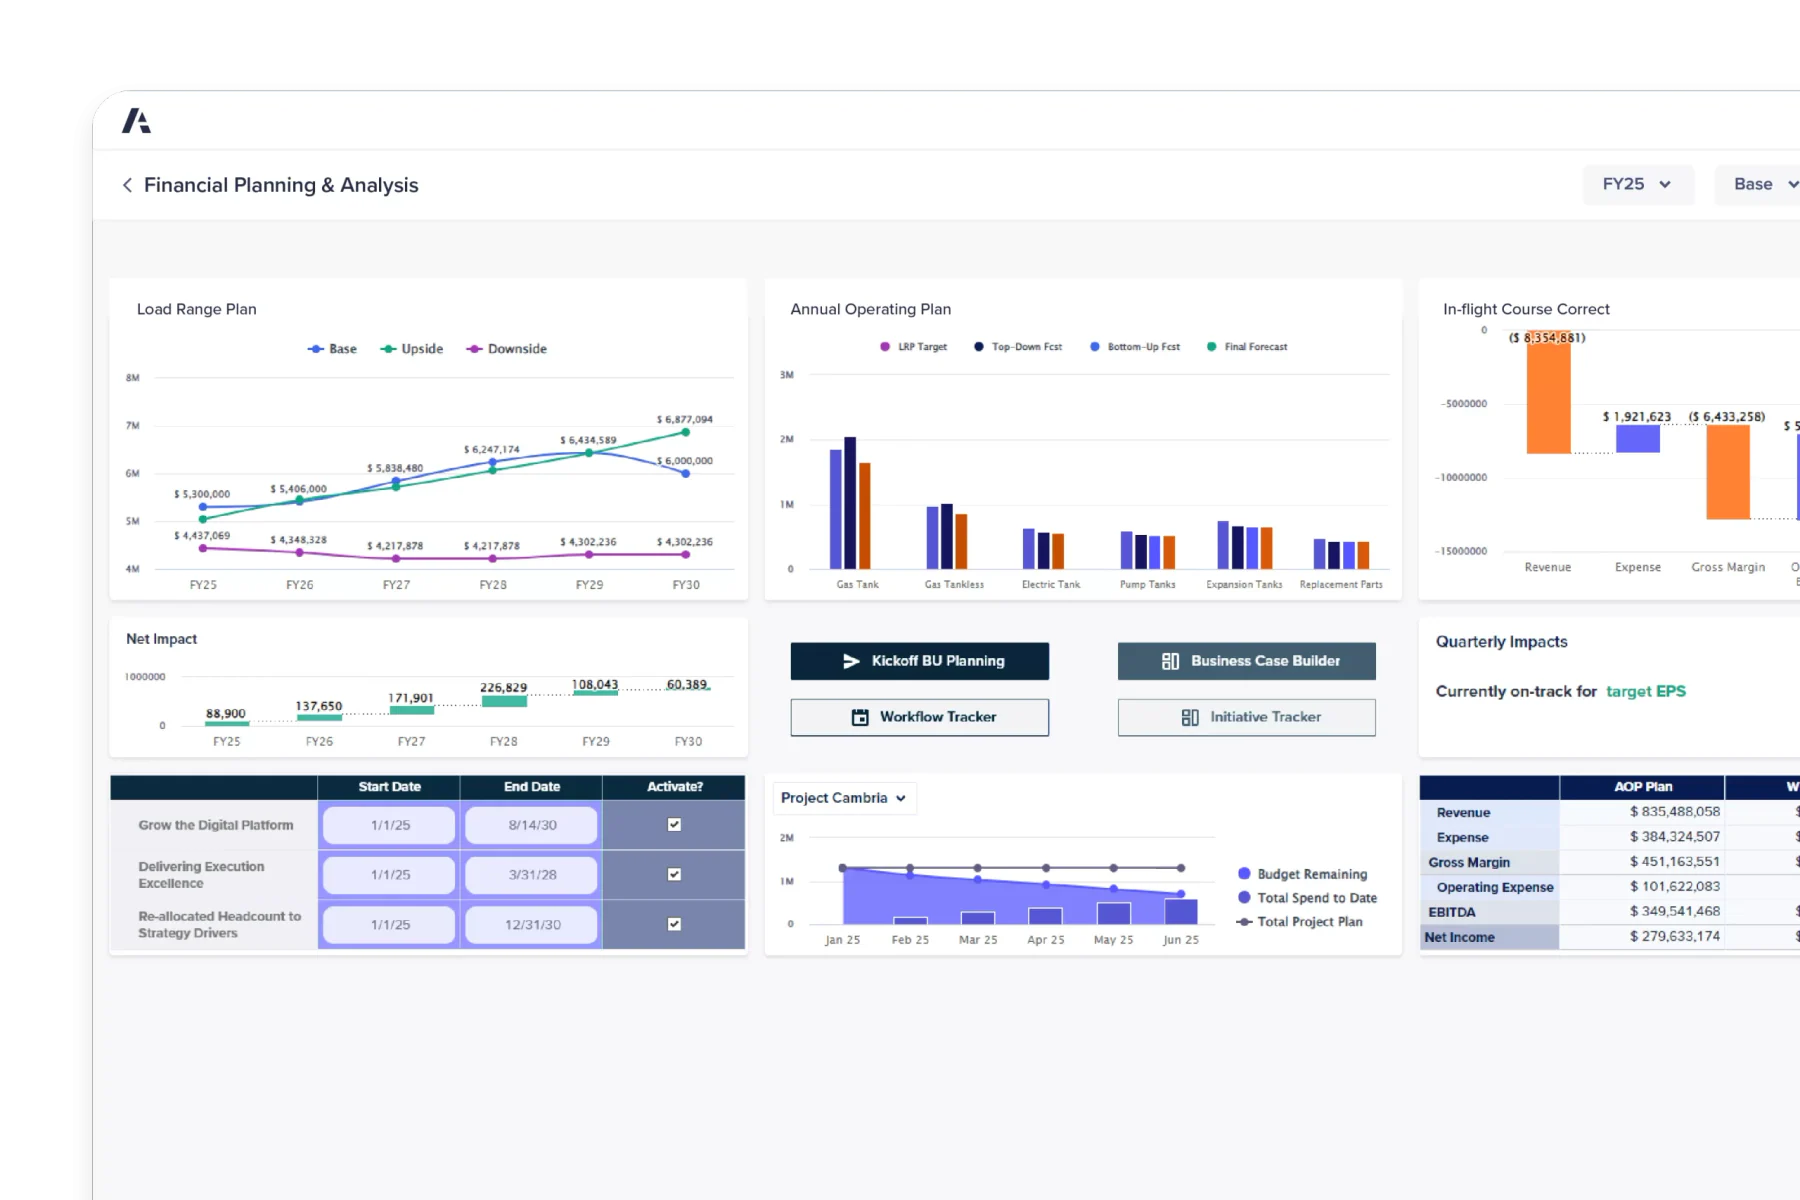The width and height of the screenshot is (1800, 1200).
Task: Click the orange Gross Margin waterfall bar
Action: click(x=1728, y=472)
